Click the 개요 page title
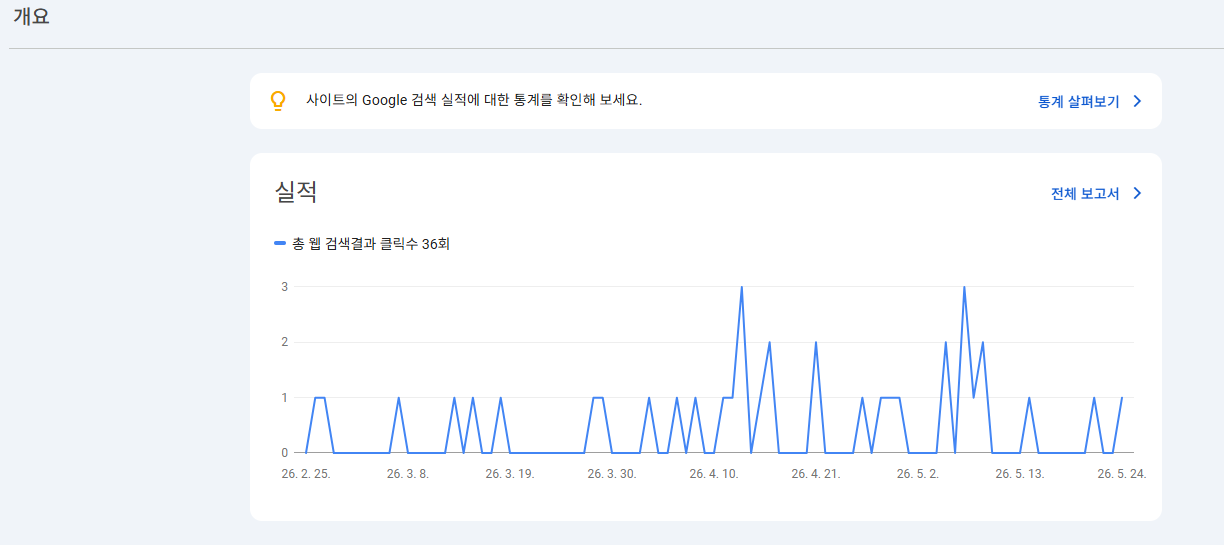 click(31, 17)
